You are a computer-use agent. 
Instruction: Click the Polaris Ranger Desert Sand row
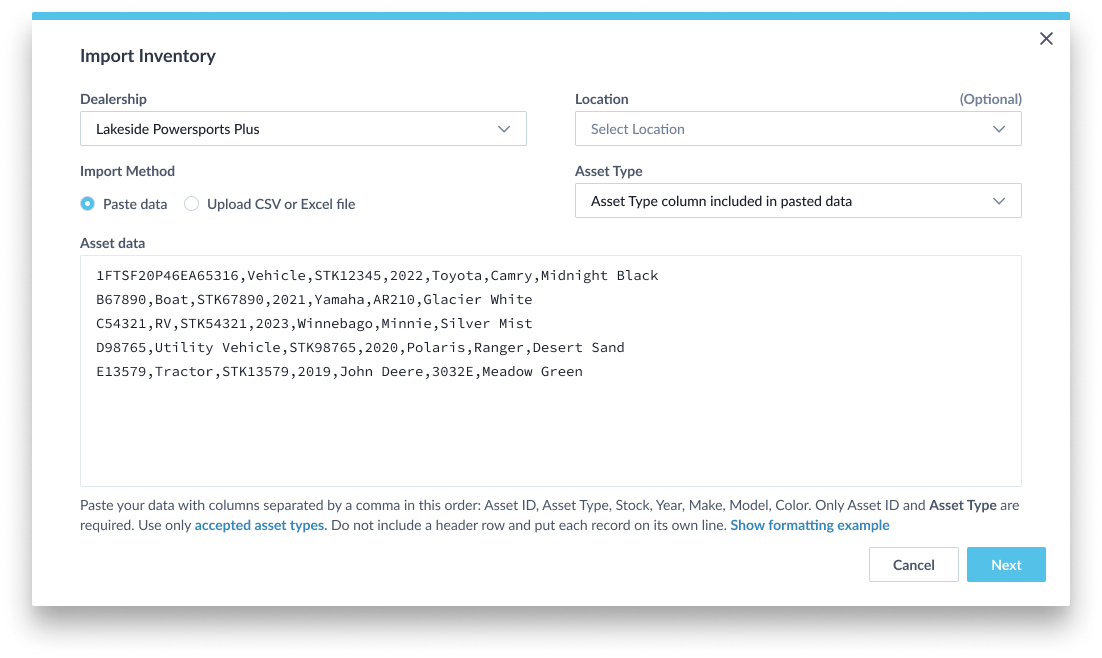pyautogui.click(x=360, y=347)
